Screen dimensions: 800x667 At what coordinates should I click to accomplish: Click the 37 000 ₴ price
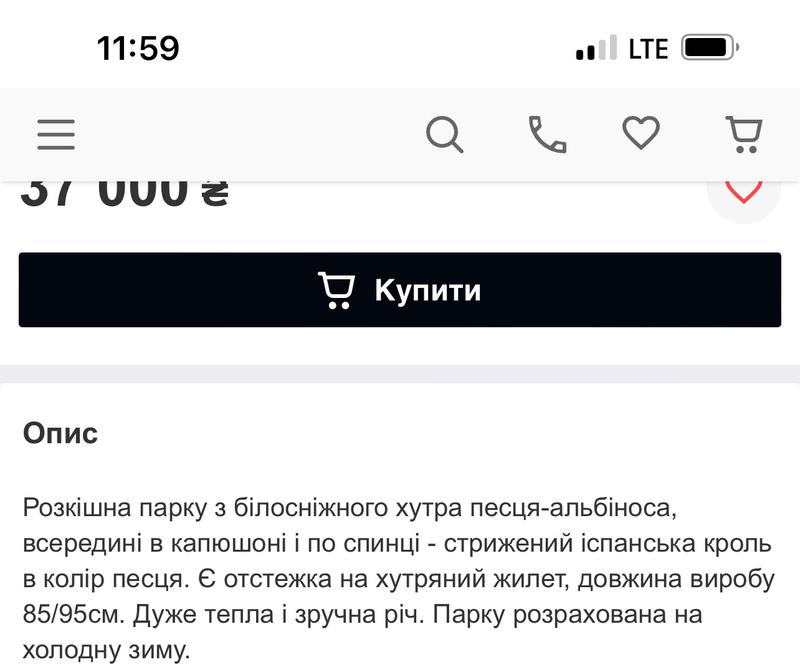[x=124, y=194]
